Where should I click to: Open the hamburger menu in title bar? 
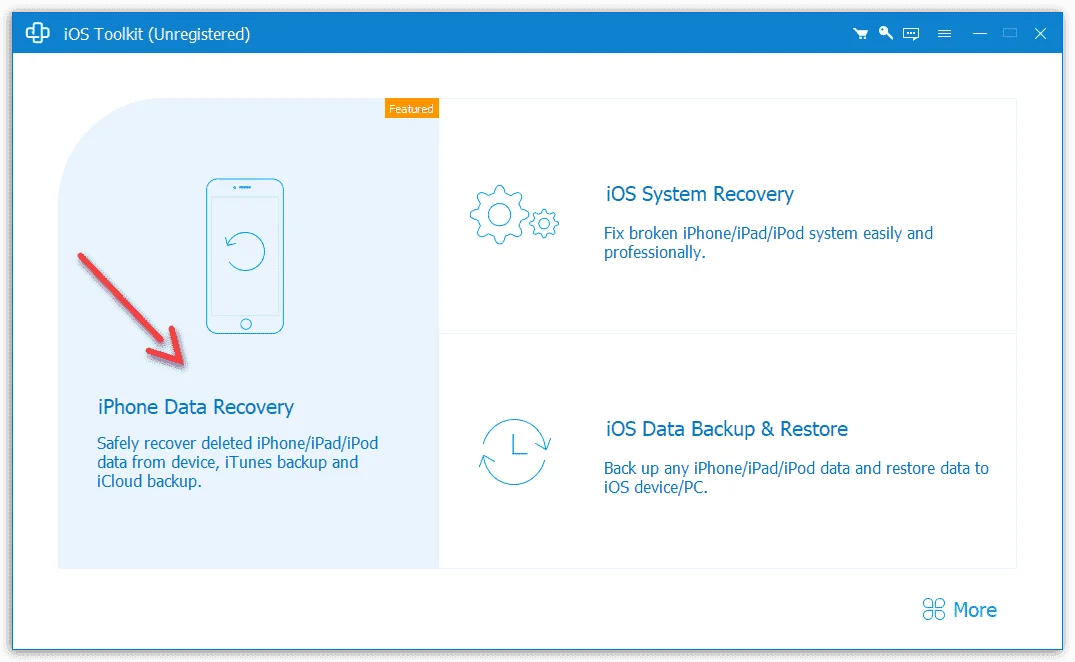pyautogui.click(x=944, y=34)
